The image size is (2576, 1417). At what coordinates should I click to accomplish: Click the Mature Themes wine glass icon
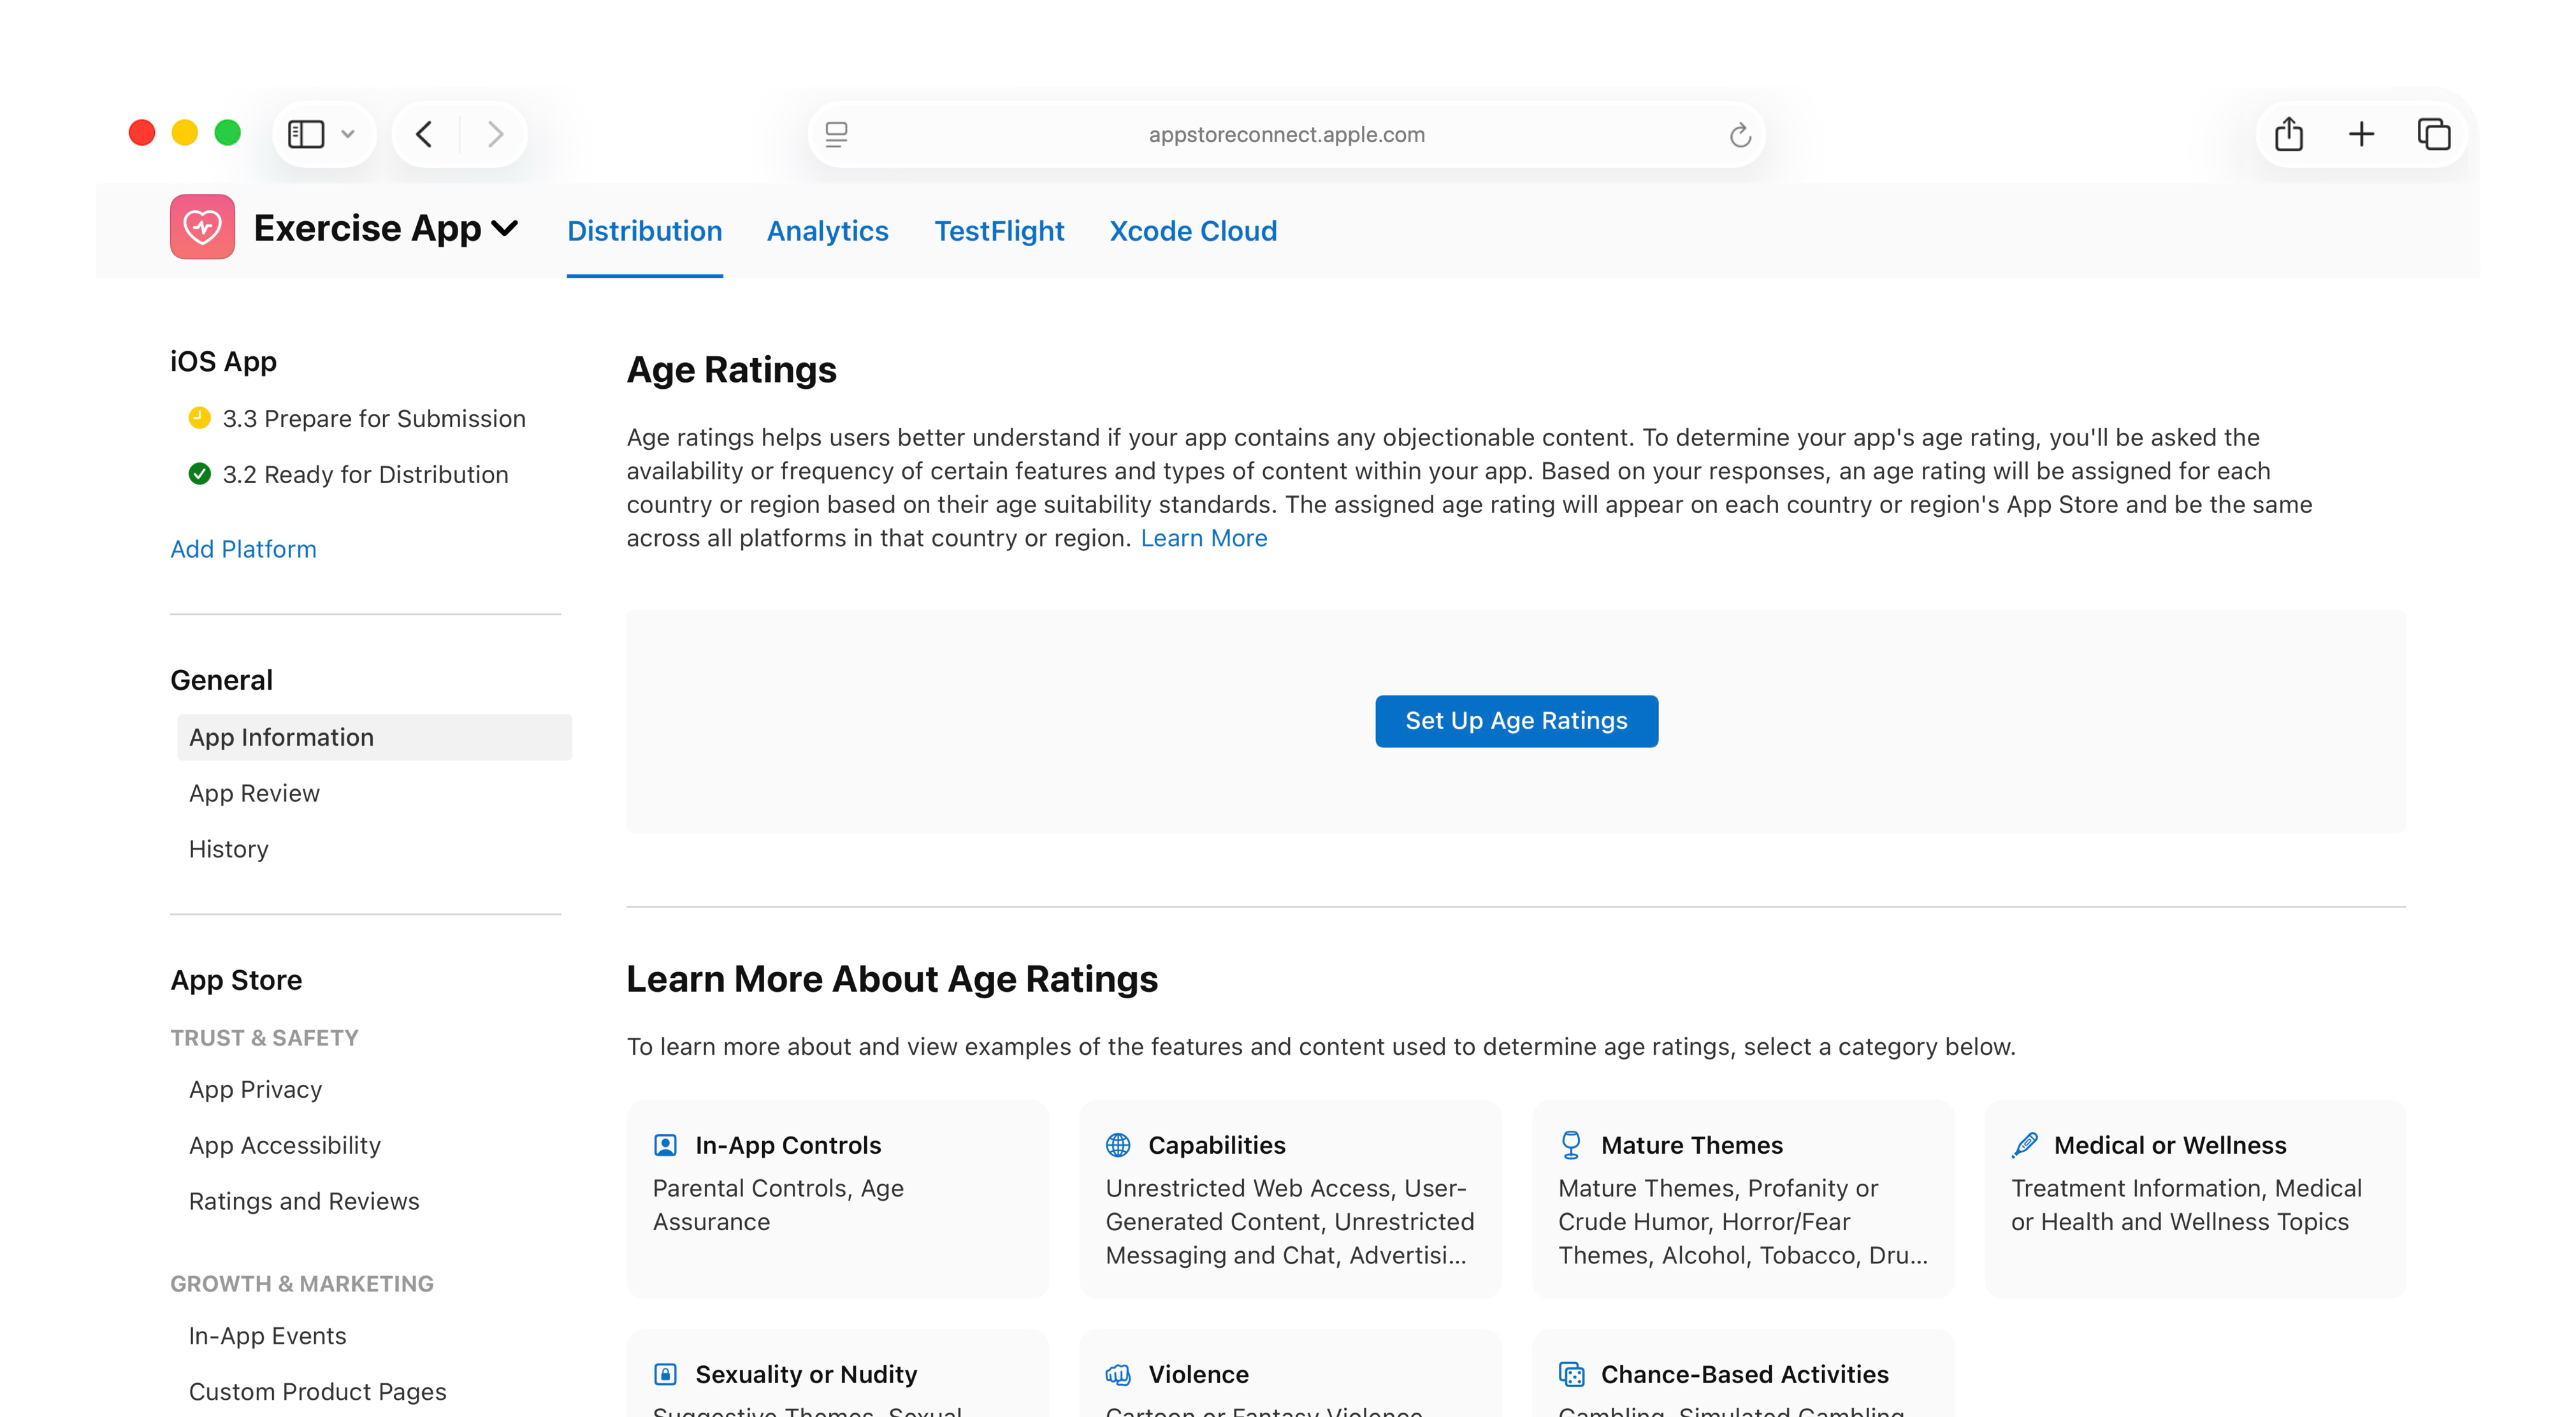[1572, 1144]
